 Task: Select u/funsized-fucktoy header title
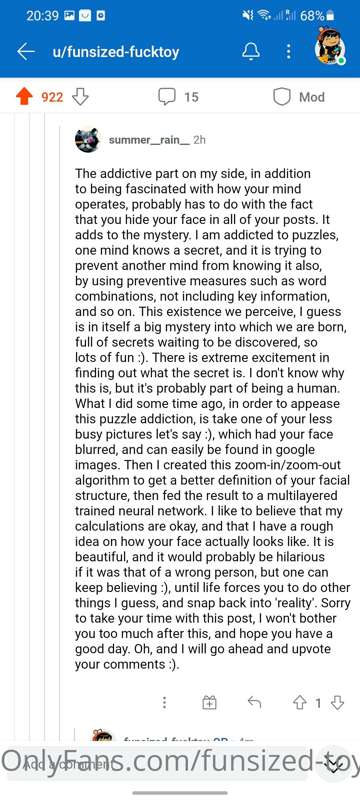[116, 52]
